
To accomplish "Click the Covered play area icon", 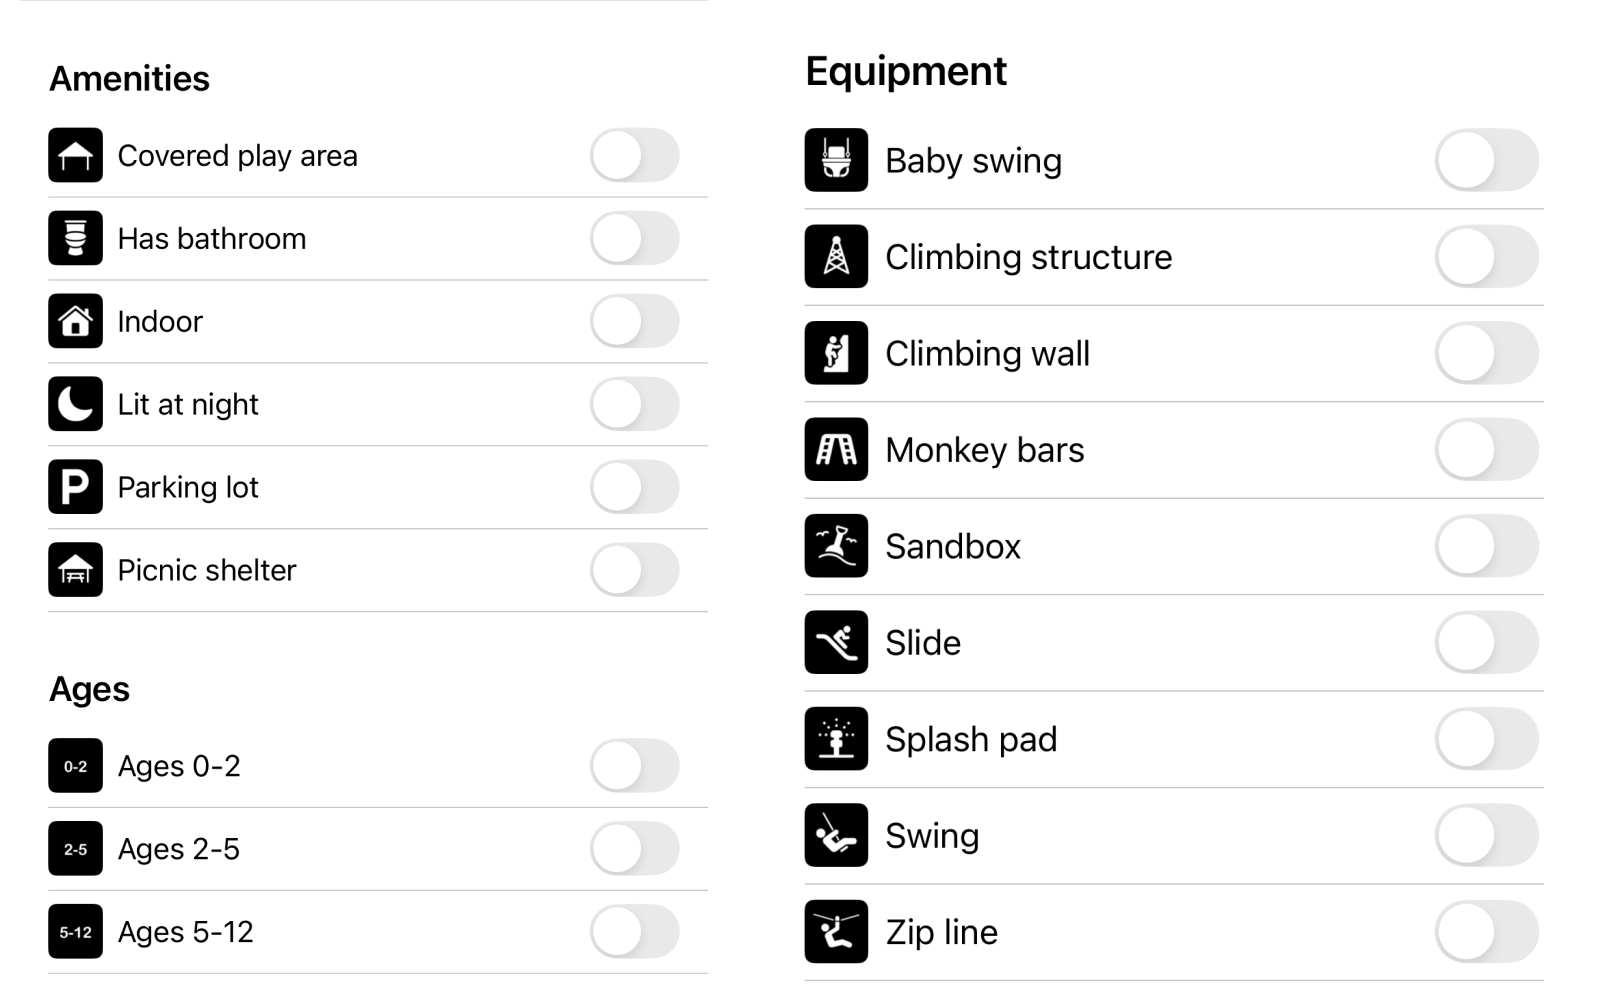I will [75, 155].
